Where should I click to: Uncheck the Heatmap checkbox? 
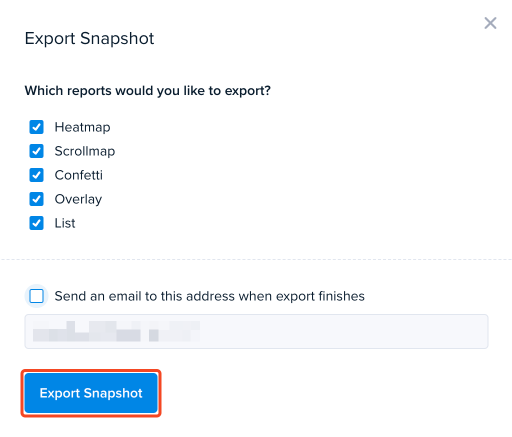point(36,127)
